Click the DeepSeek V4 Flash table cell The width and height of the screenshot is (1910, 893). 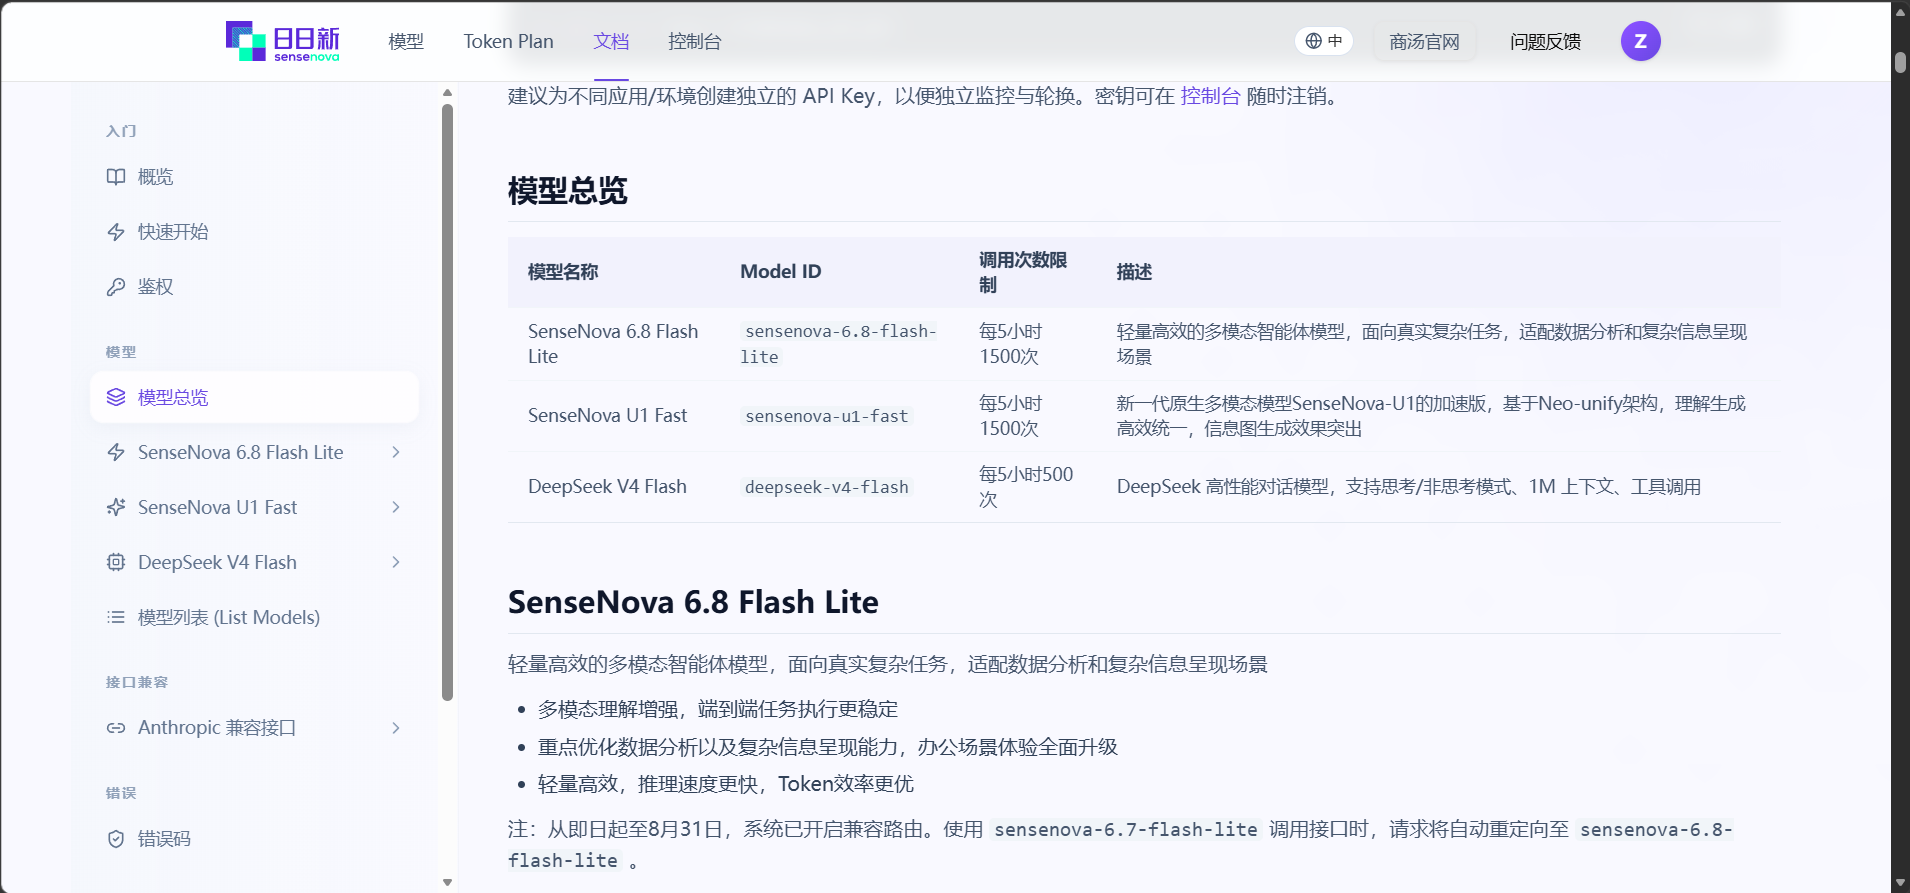607,486
